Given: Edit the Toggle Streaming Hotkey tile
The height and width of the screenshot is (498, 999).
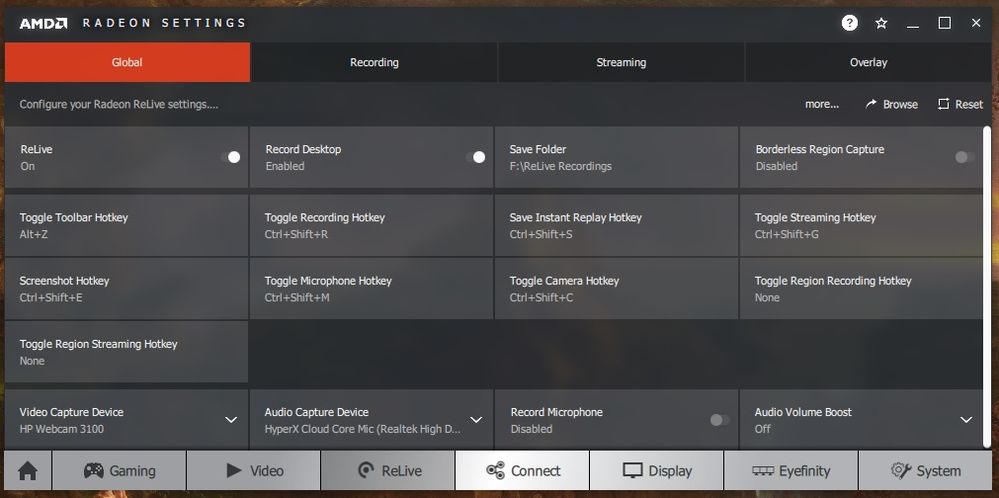Looking at the screenshot, I should 861,225.
